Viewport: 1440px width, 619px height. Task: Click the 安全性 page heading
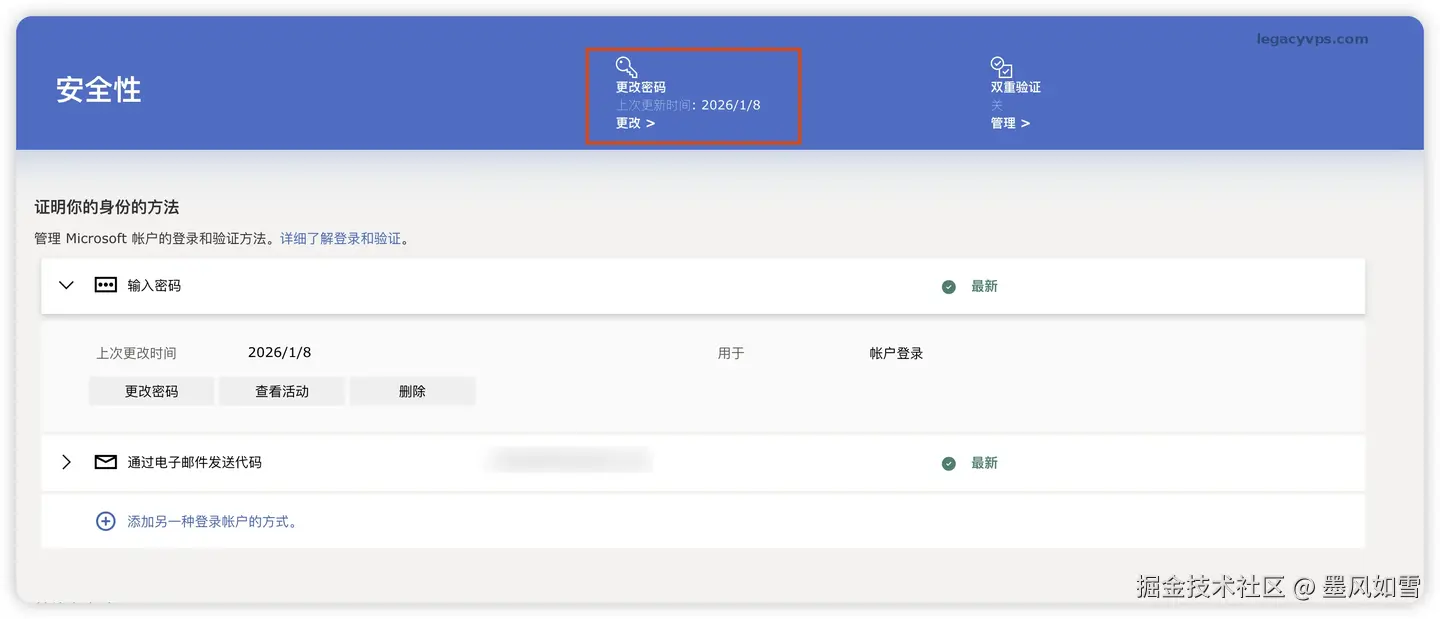point(98,90)
